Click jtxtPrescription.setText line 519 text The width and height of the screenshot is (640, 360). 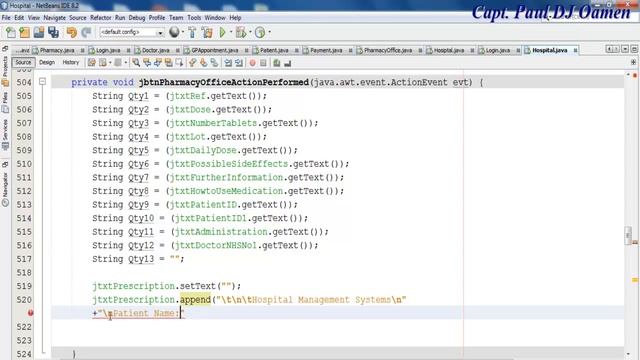[167, 286]
